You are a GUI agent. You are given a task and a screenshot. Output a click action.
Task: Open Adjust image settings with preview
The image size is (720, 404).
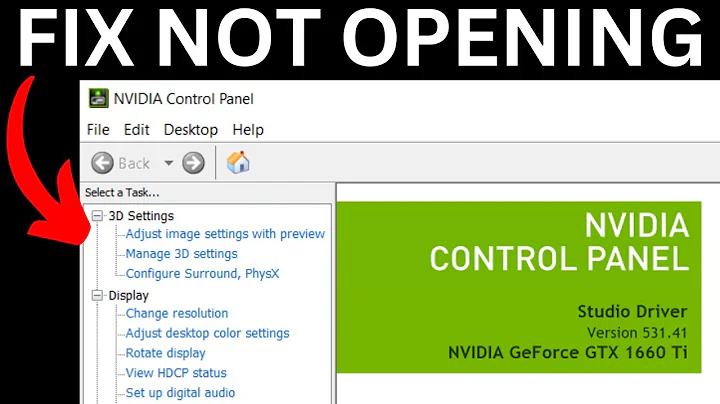225,234
